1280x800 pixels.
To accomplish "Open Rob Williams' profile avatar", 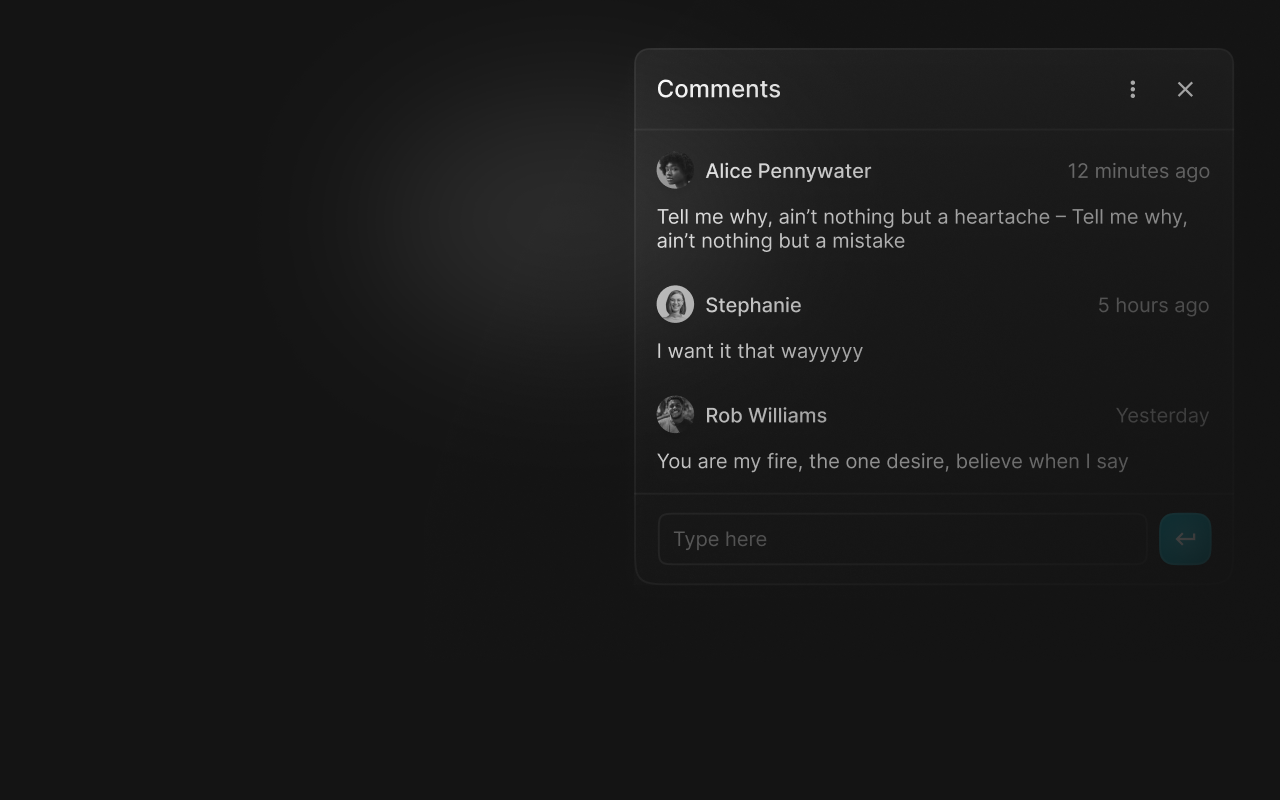I will 675,414.
